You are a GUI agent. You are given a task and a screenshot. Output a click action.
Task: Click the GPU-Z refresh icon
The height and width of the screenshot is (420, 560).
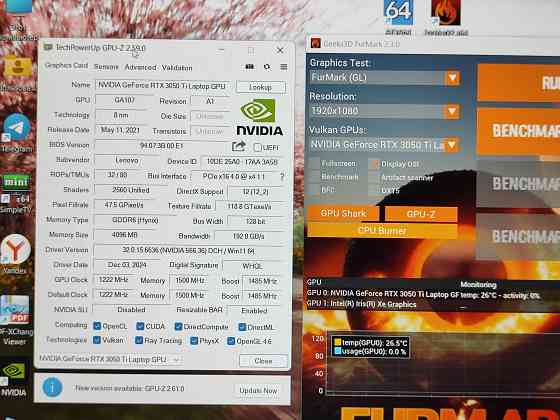coord(267,67)
